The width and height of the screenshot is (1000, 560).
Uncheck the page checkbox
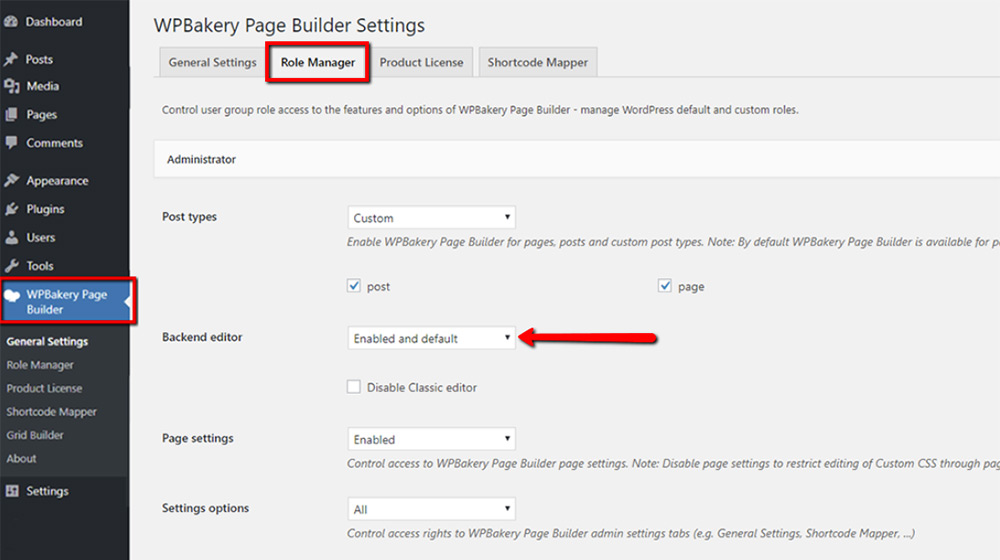(x=665, y=286)
